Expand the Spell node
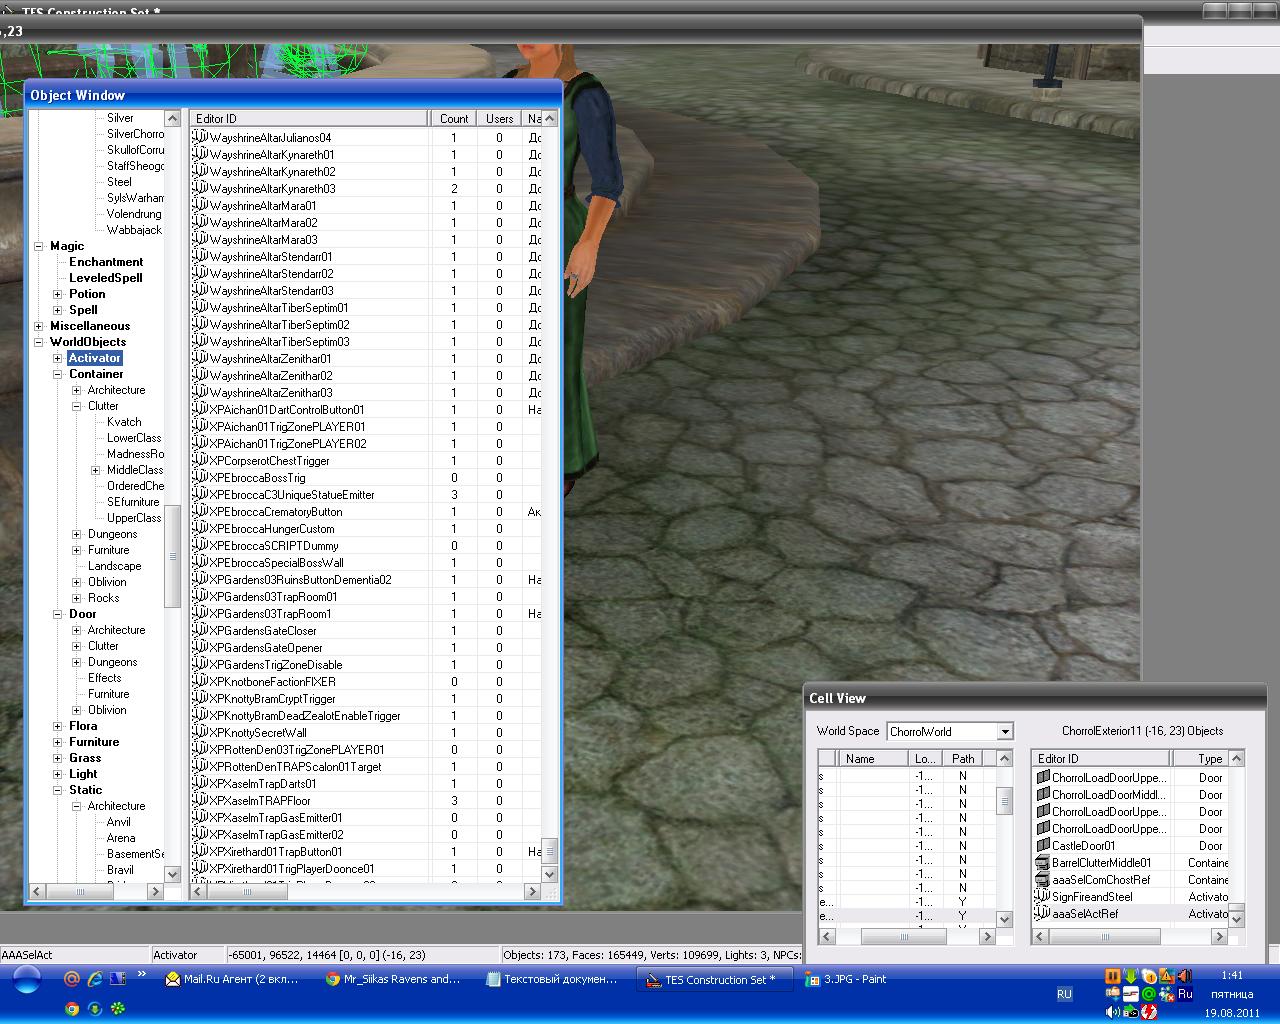Screen dimensions: 1280x1024 (58, 310)
